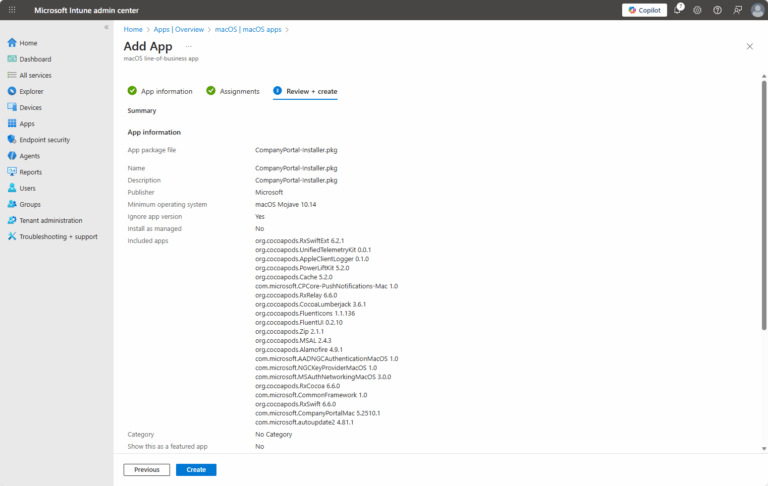This screenshot has height=486, width=768.
Task: Select 'com.microsoft.autoupdate2 4.81.1' entry
Action: (x=304, y=422)
